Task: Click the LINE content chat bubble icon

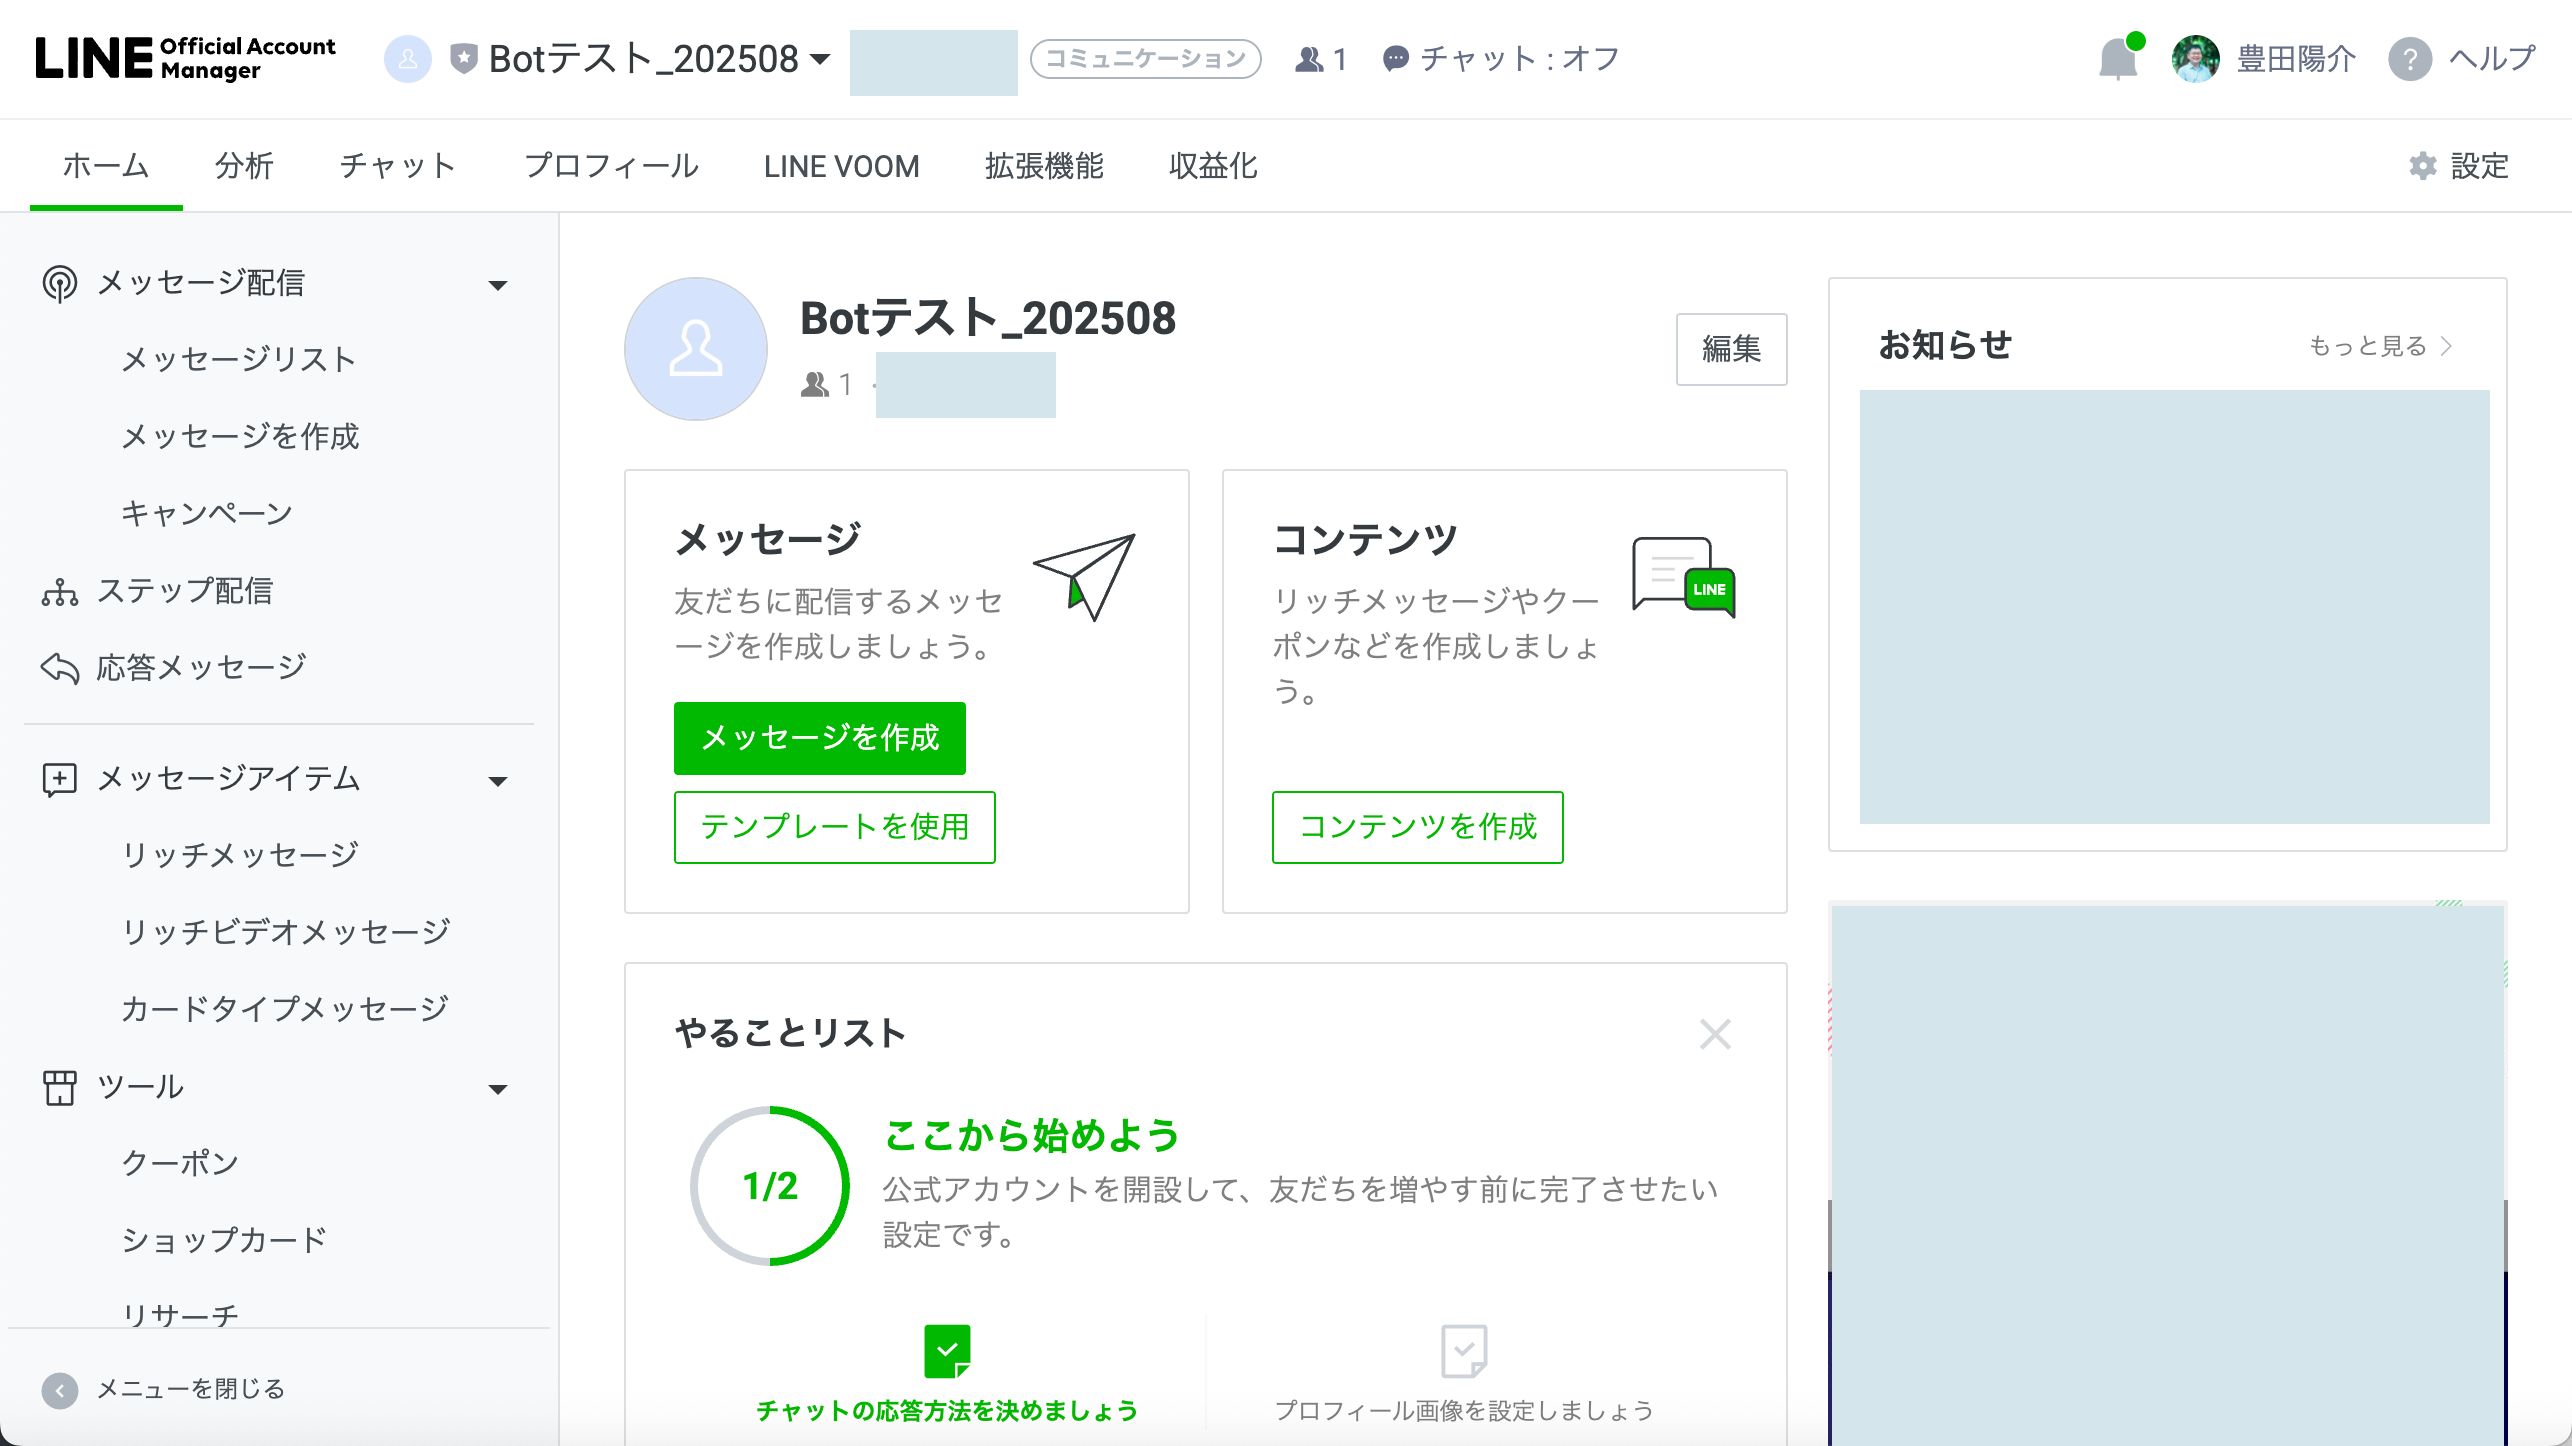Action: pos(1684,576)
